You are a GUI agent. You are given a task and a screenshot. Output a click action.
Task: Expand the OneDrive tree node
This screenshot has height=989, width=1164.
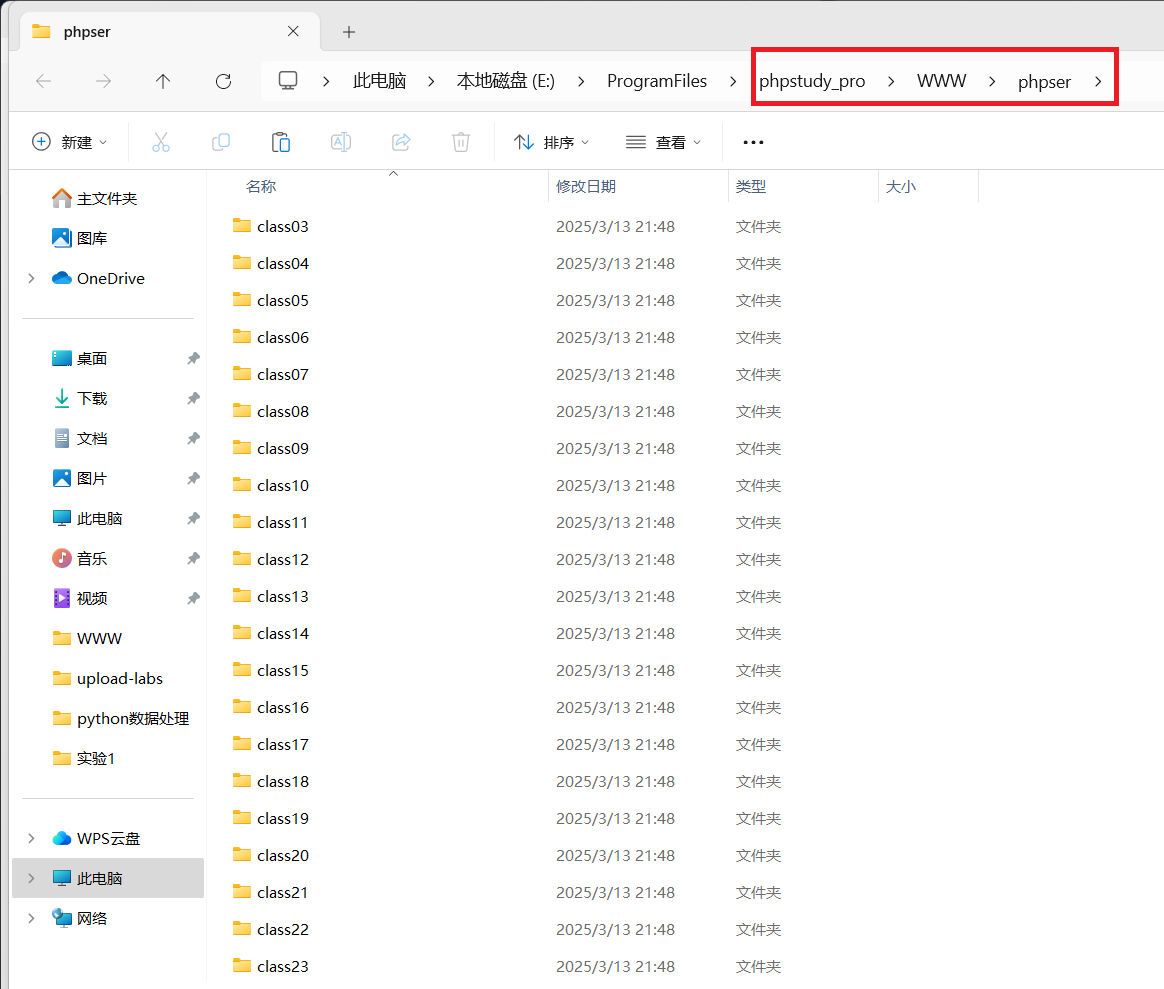(31, 278)
